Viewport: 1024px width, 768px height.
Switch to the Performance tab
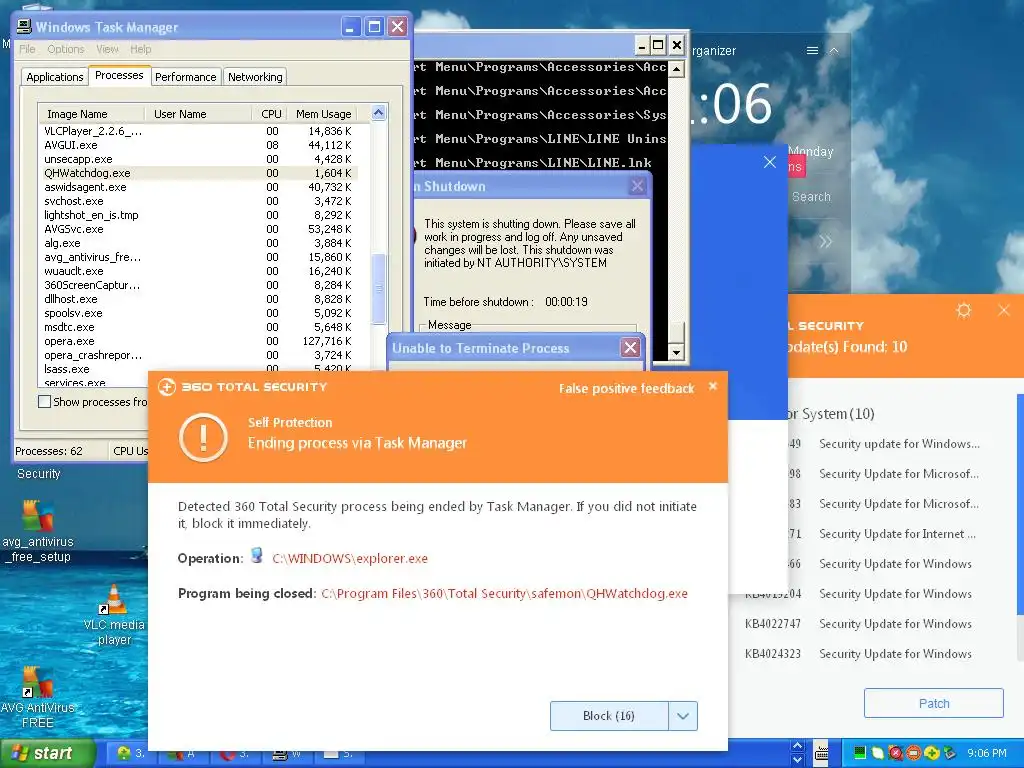(x=185, y=77)
